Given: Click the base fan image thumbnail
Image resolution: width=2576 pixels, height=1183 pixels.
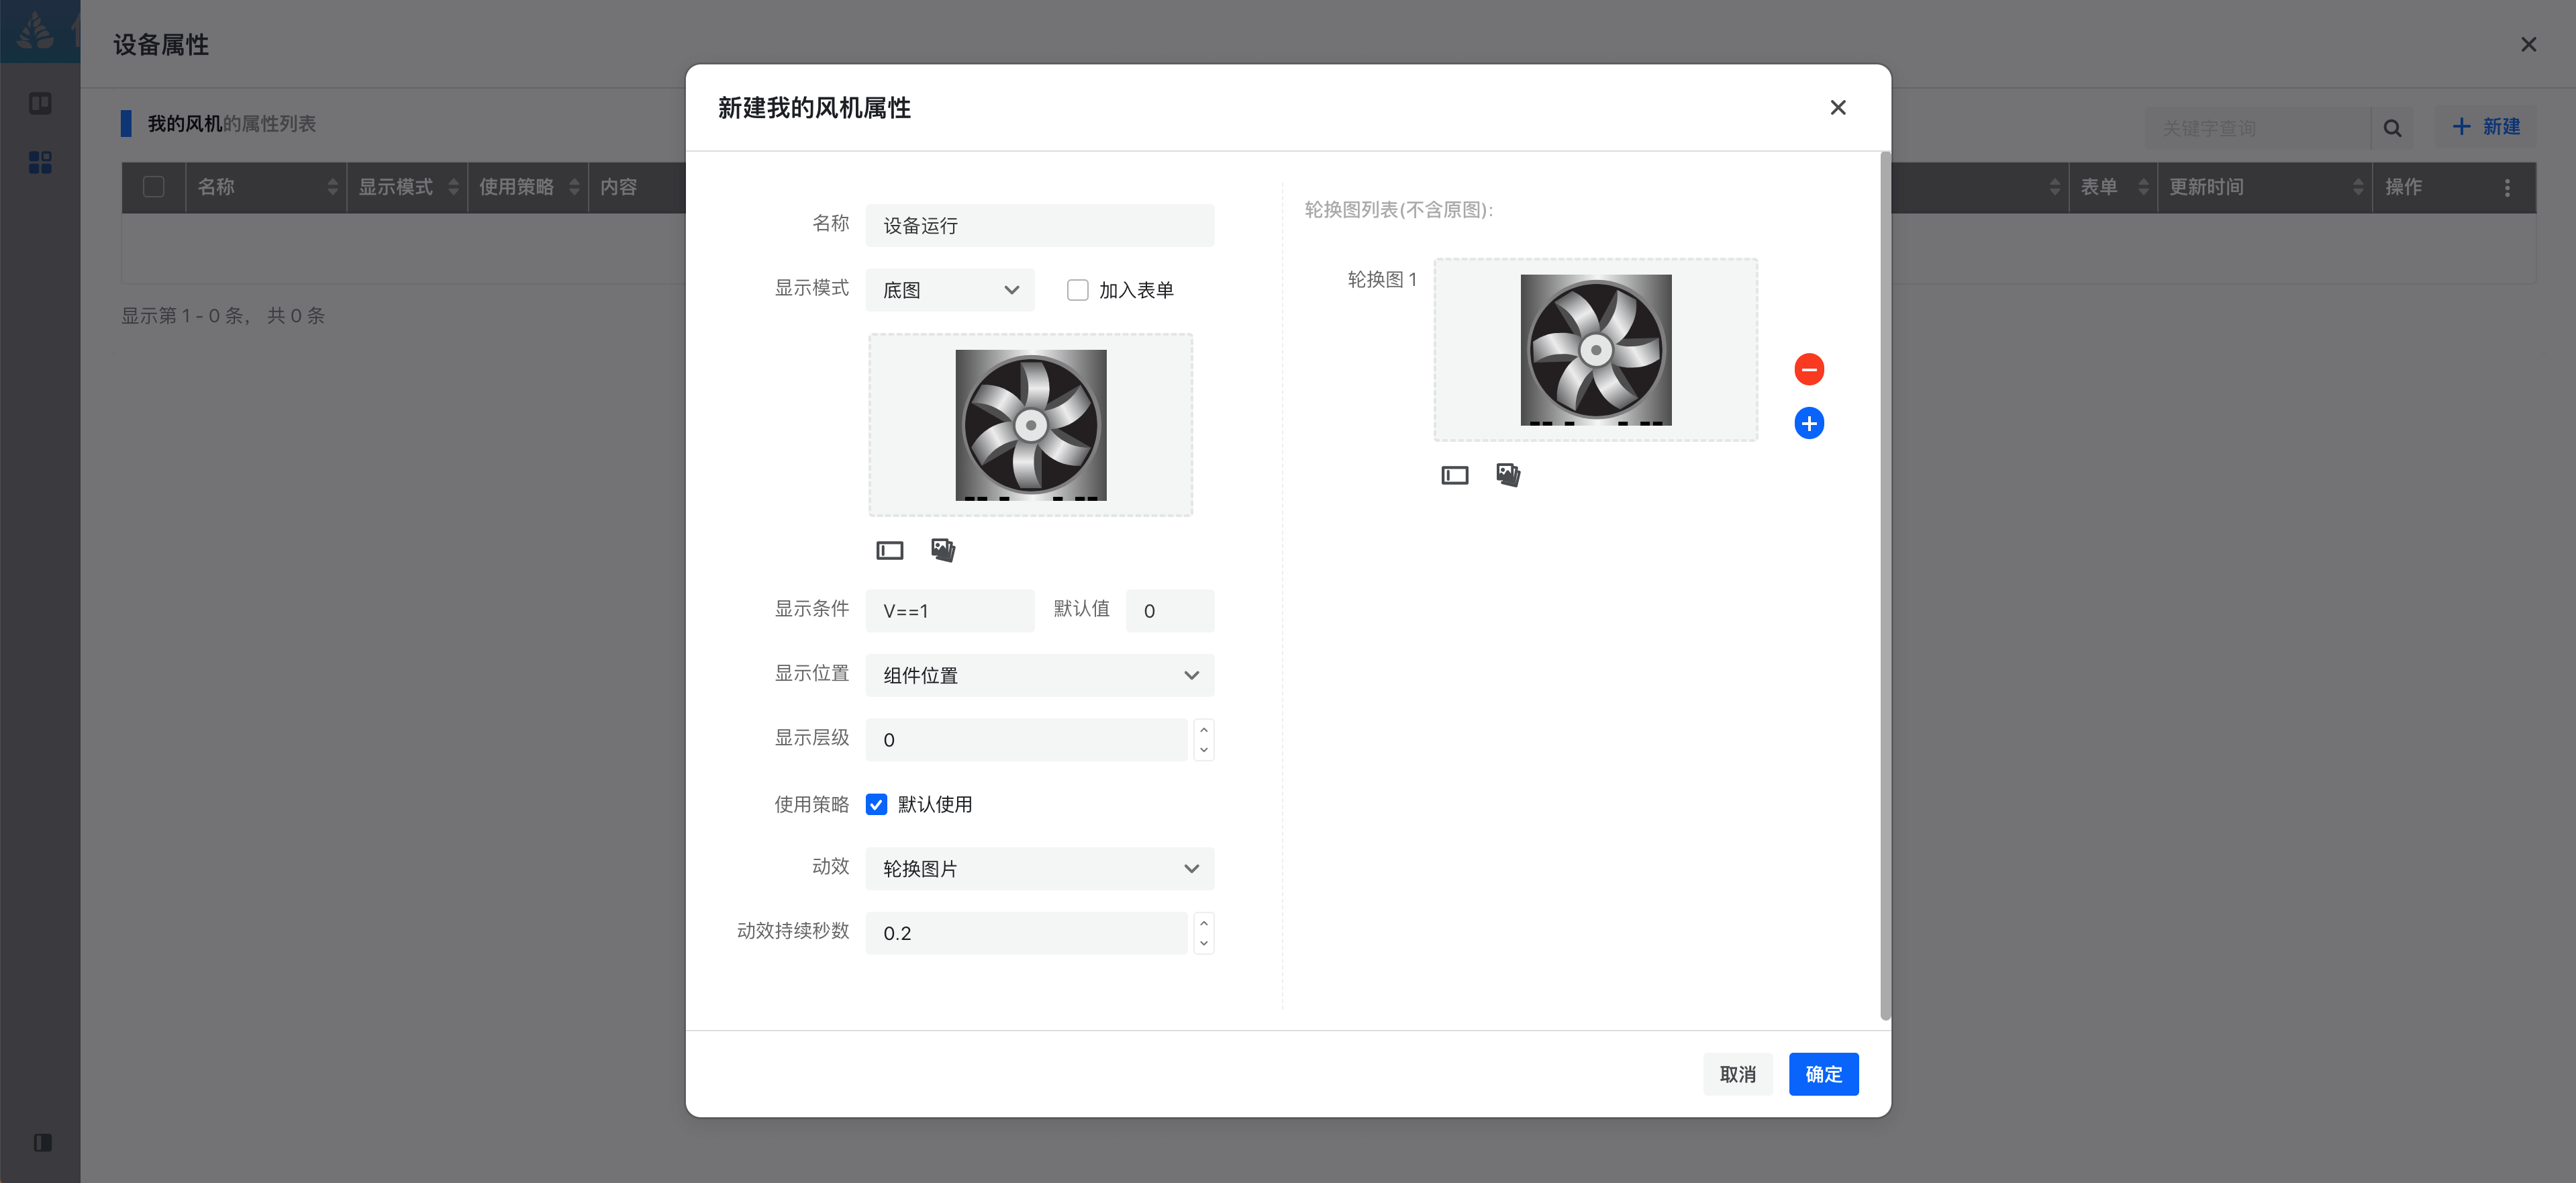Looking at the screenshot, I should [x=1030, y=424].
